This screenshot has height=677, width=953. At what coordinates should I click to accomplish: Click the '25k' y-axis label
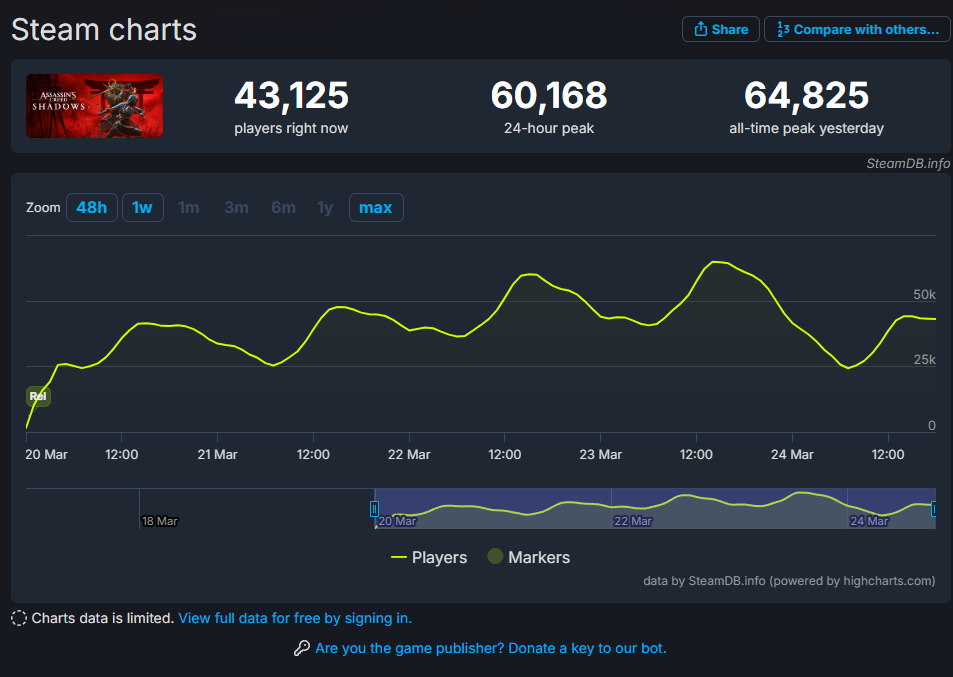tap(924, 360)
